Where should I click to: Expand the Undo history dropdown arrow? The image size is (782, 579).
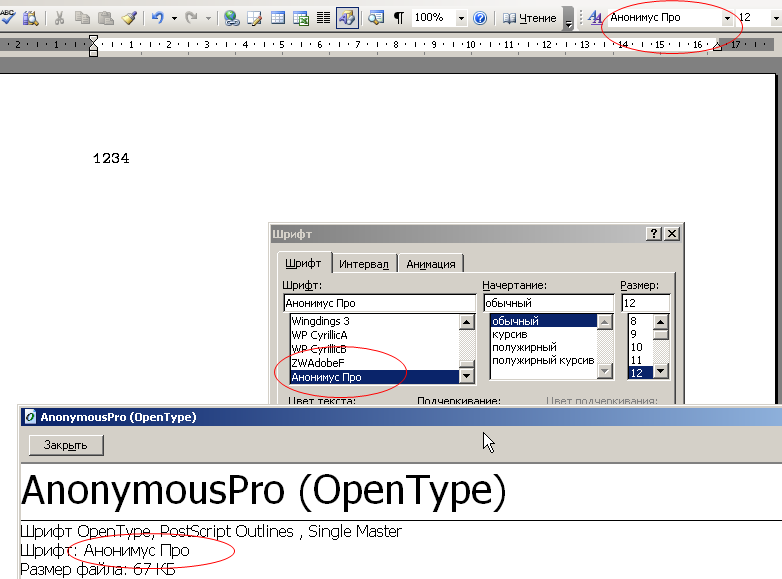174,18
